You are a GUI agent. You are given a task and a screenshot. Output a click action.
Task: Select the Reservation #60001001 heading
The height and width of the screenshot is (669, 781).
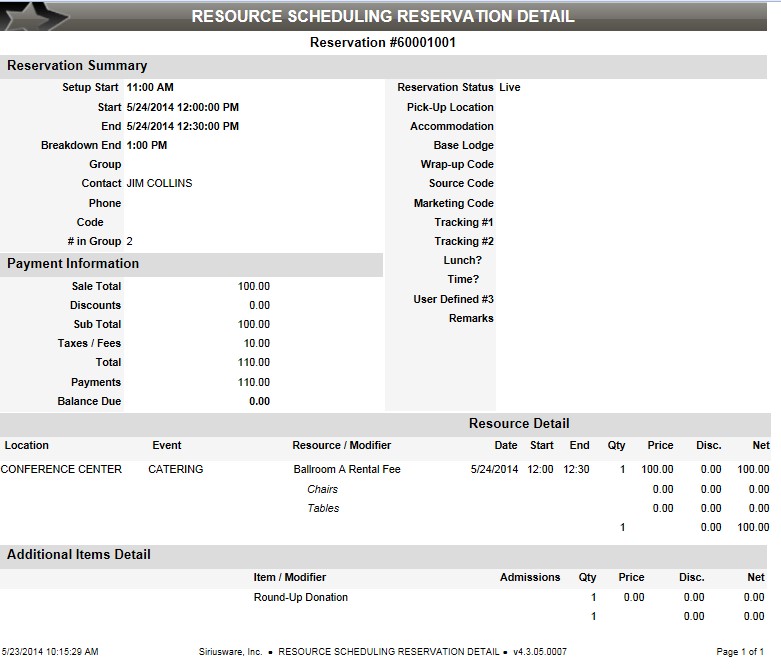384,43
